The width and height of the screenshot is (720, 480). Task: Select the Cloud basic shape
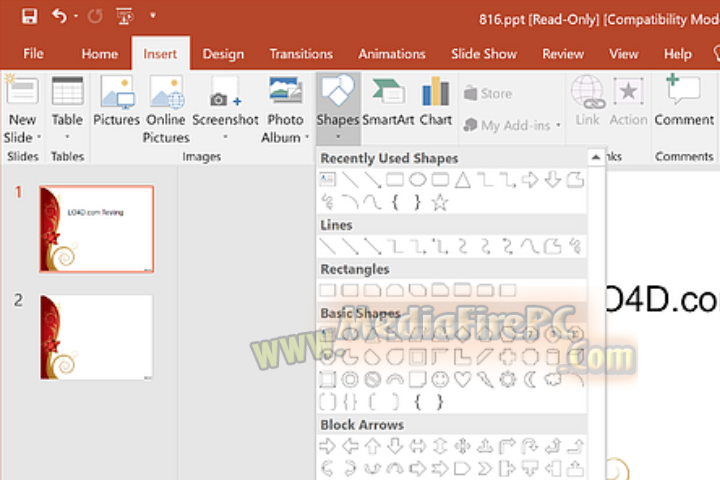pos(553,379)
